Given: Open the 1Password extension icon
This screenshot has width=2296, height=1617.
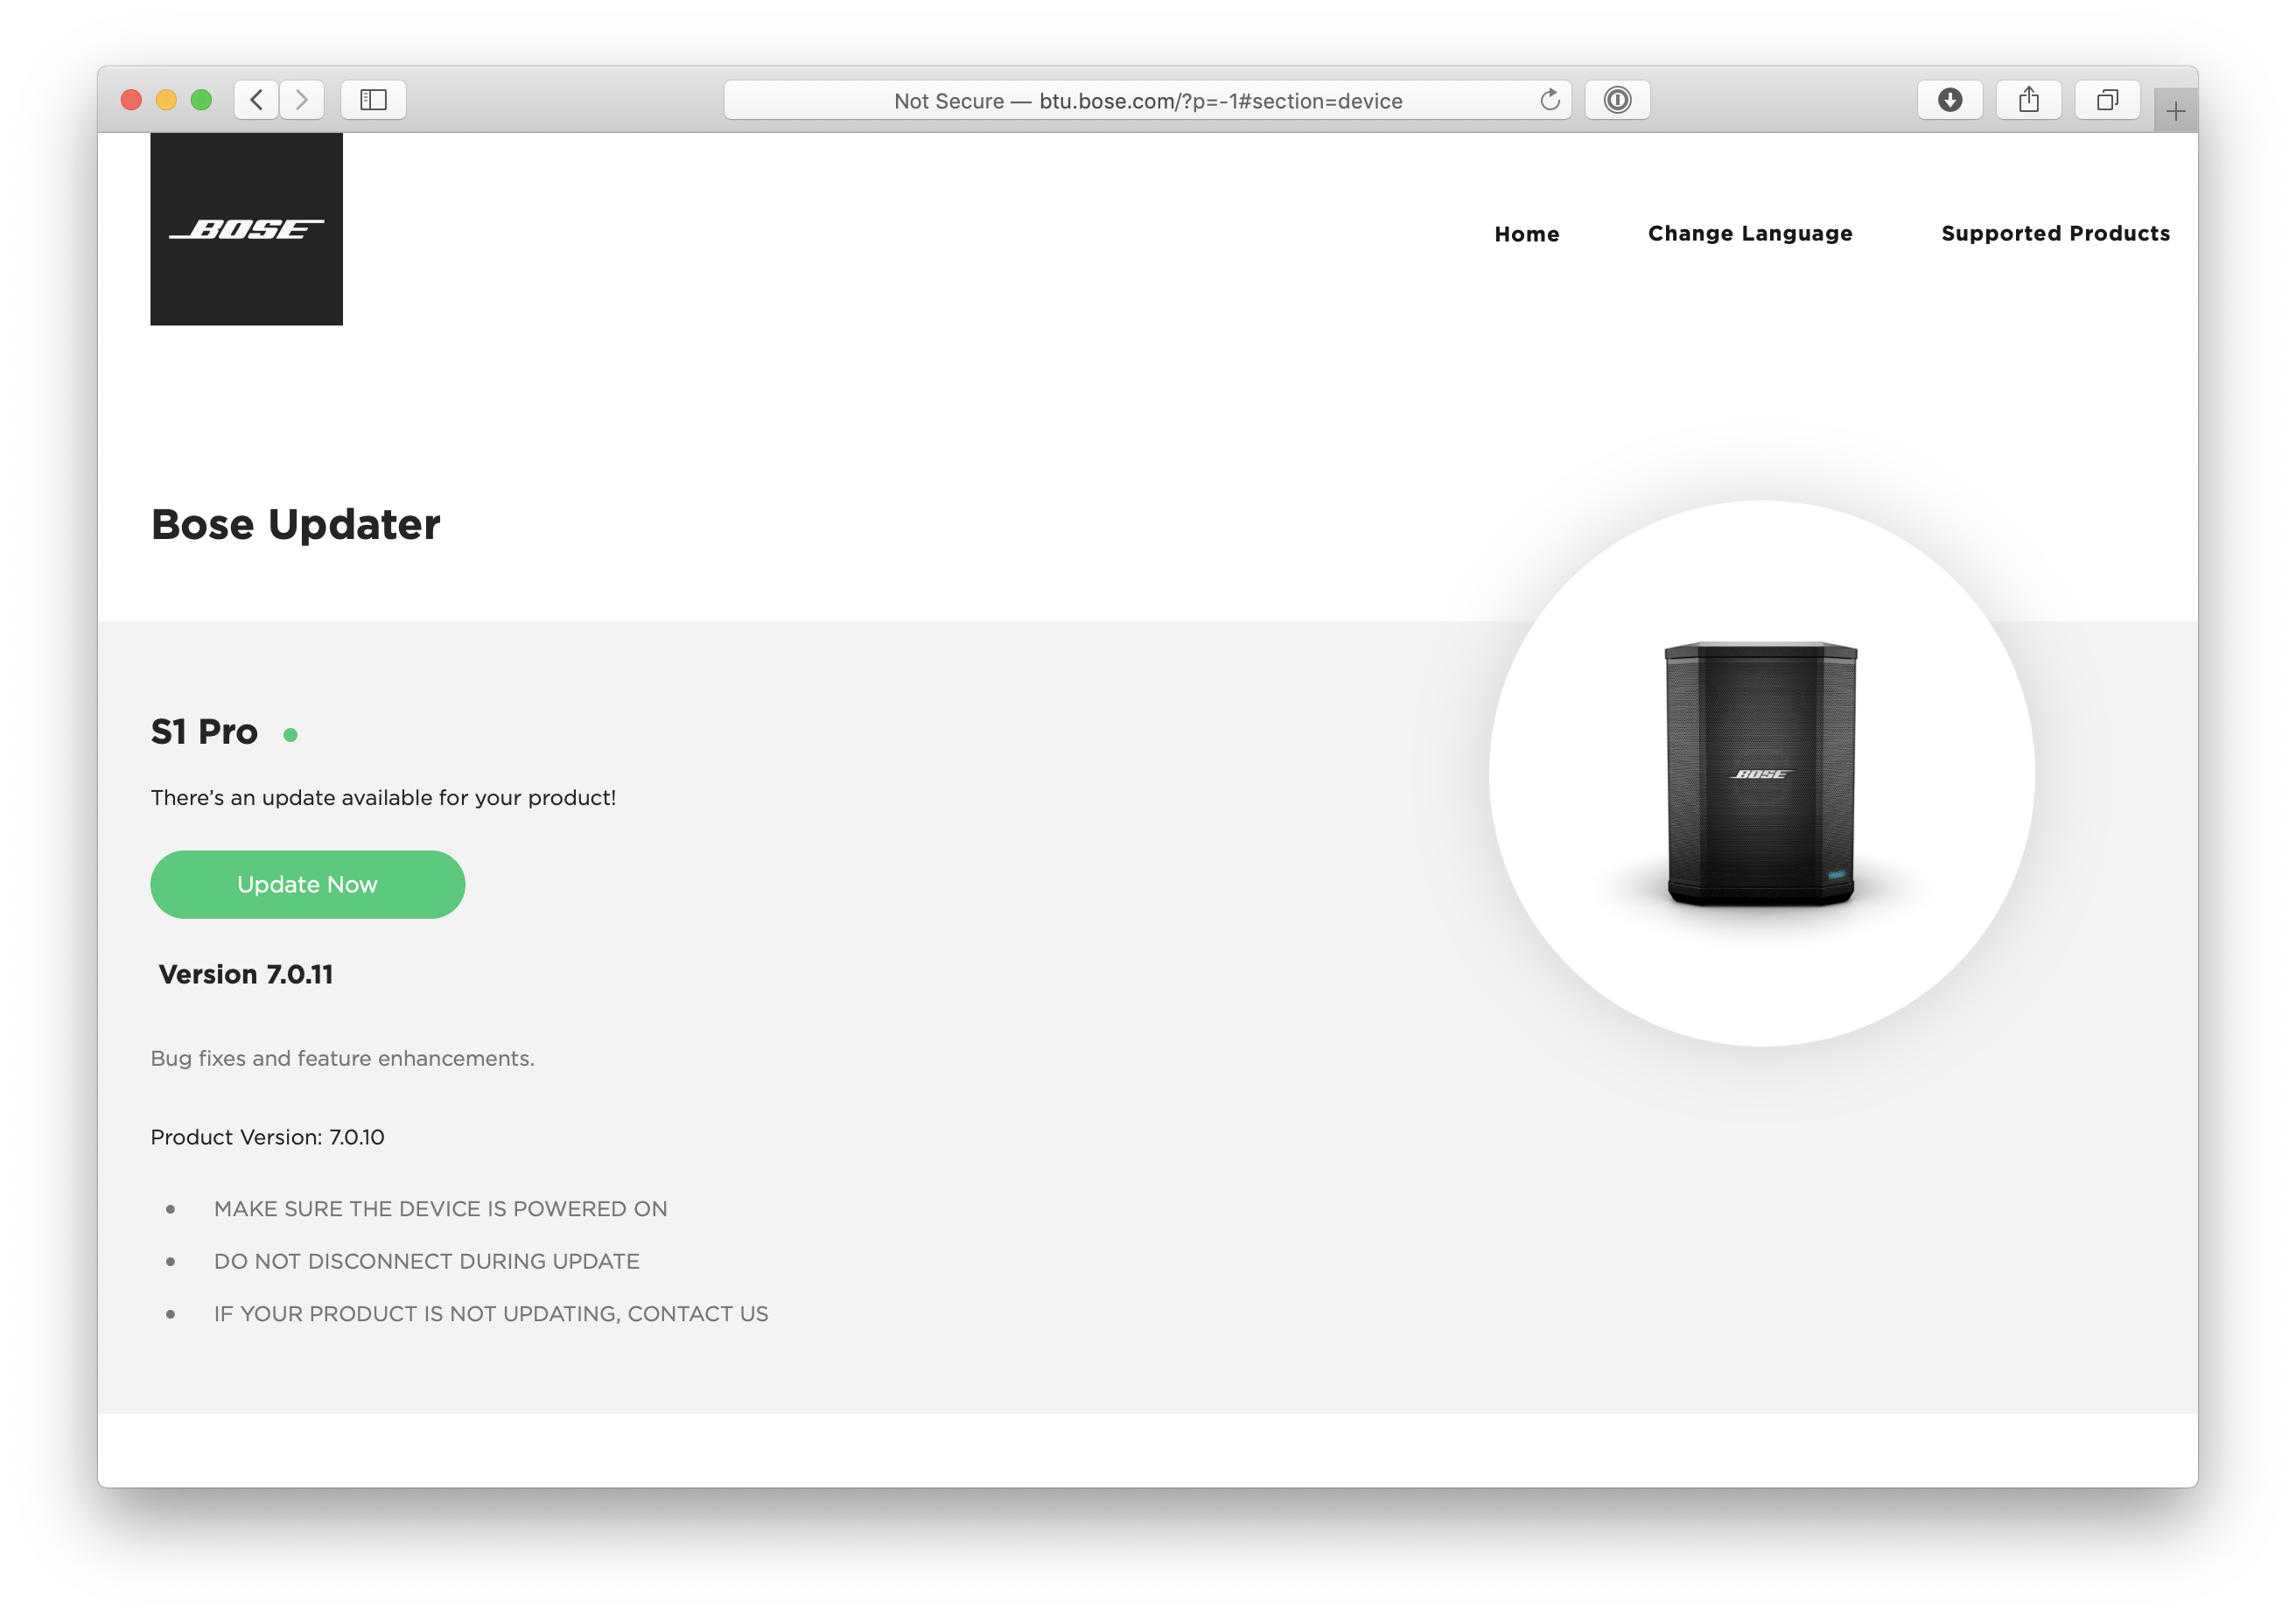Looking at the screenshot, I should pos(1617,100).
